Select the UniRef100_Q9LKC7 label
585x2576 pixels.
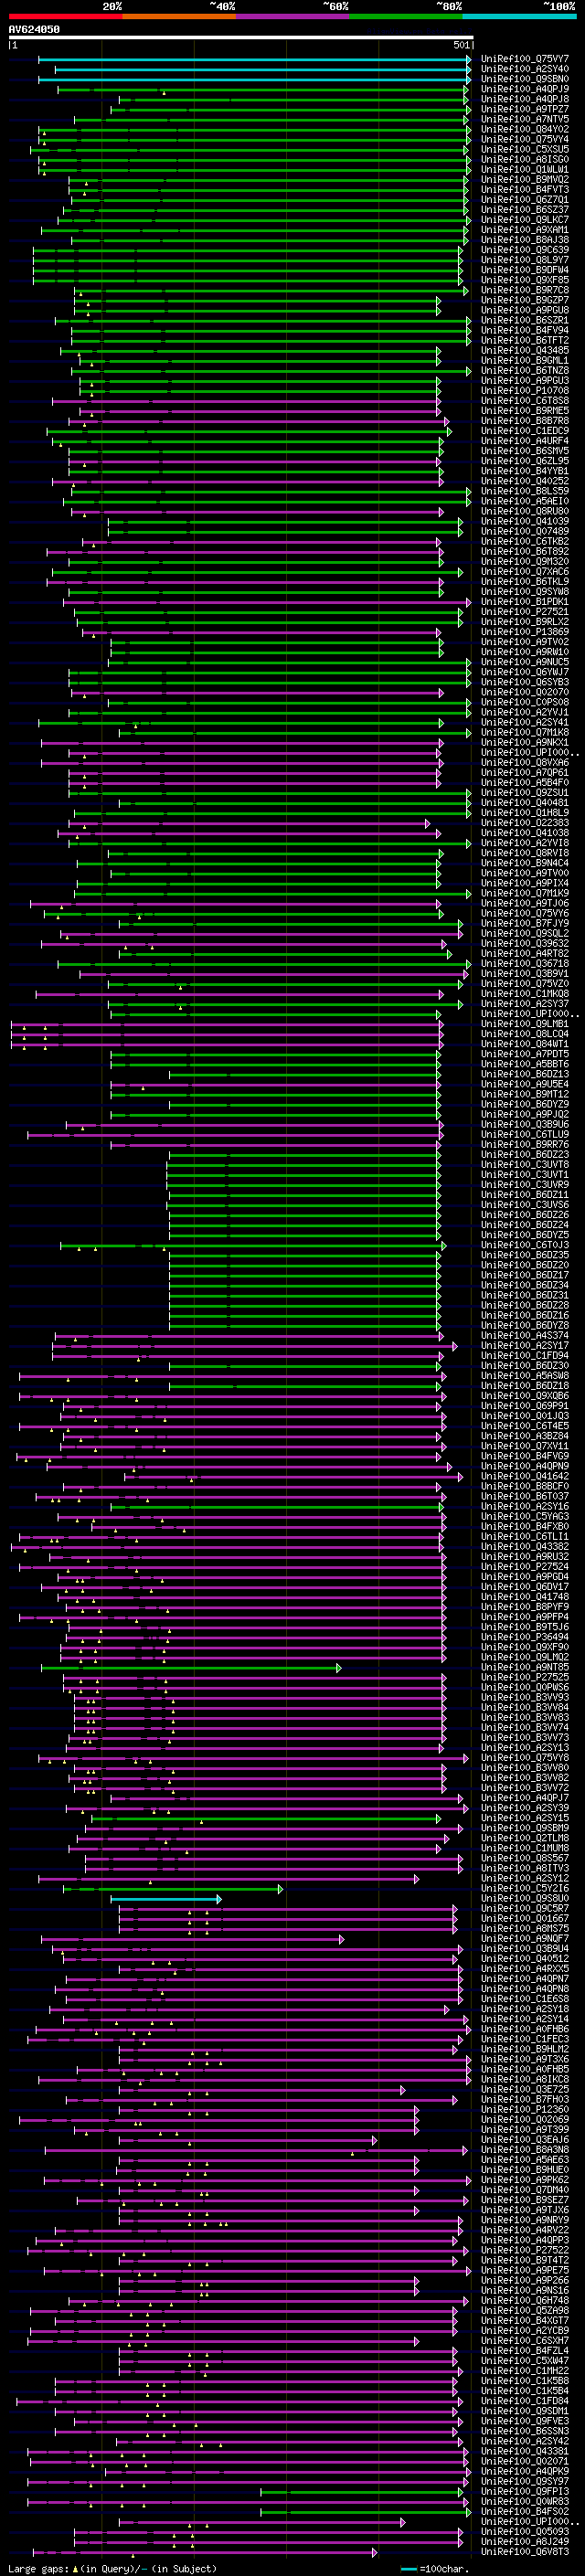525,220
